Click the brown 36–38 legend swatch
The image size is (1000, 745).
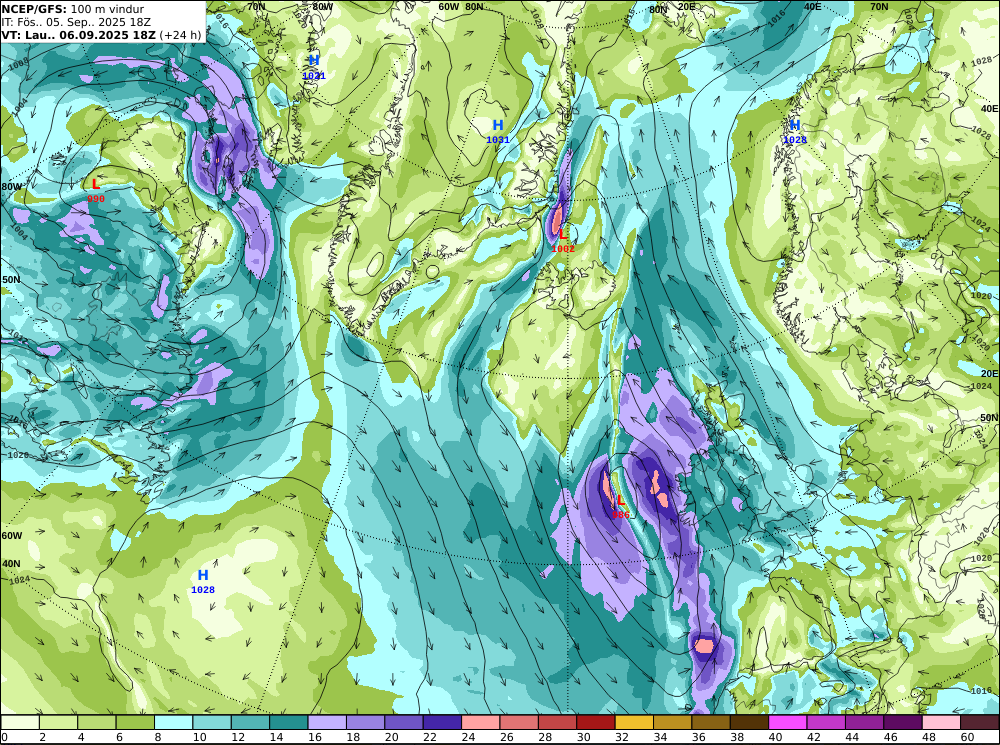point(711,722)
